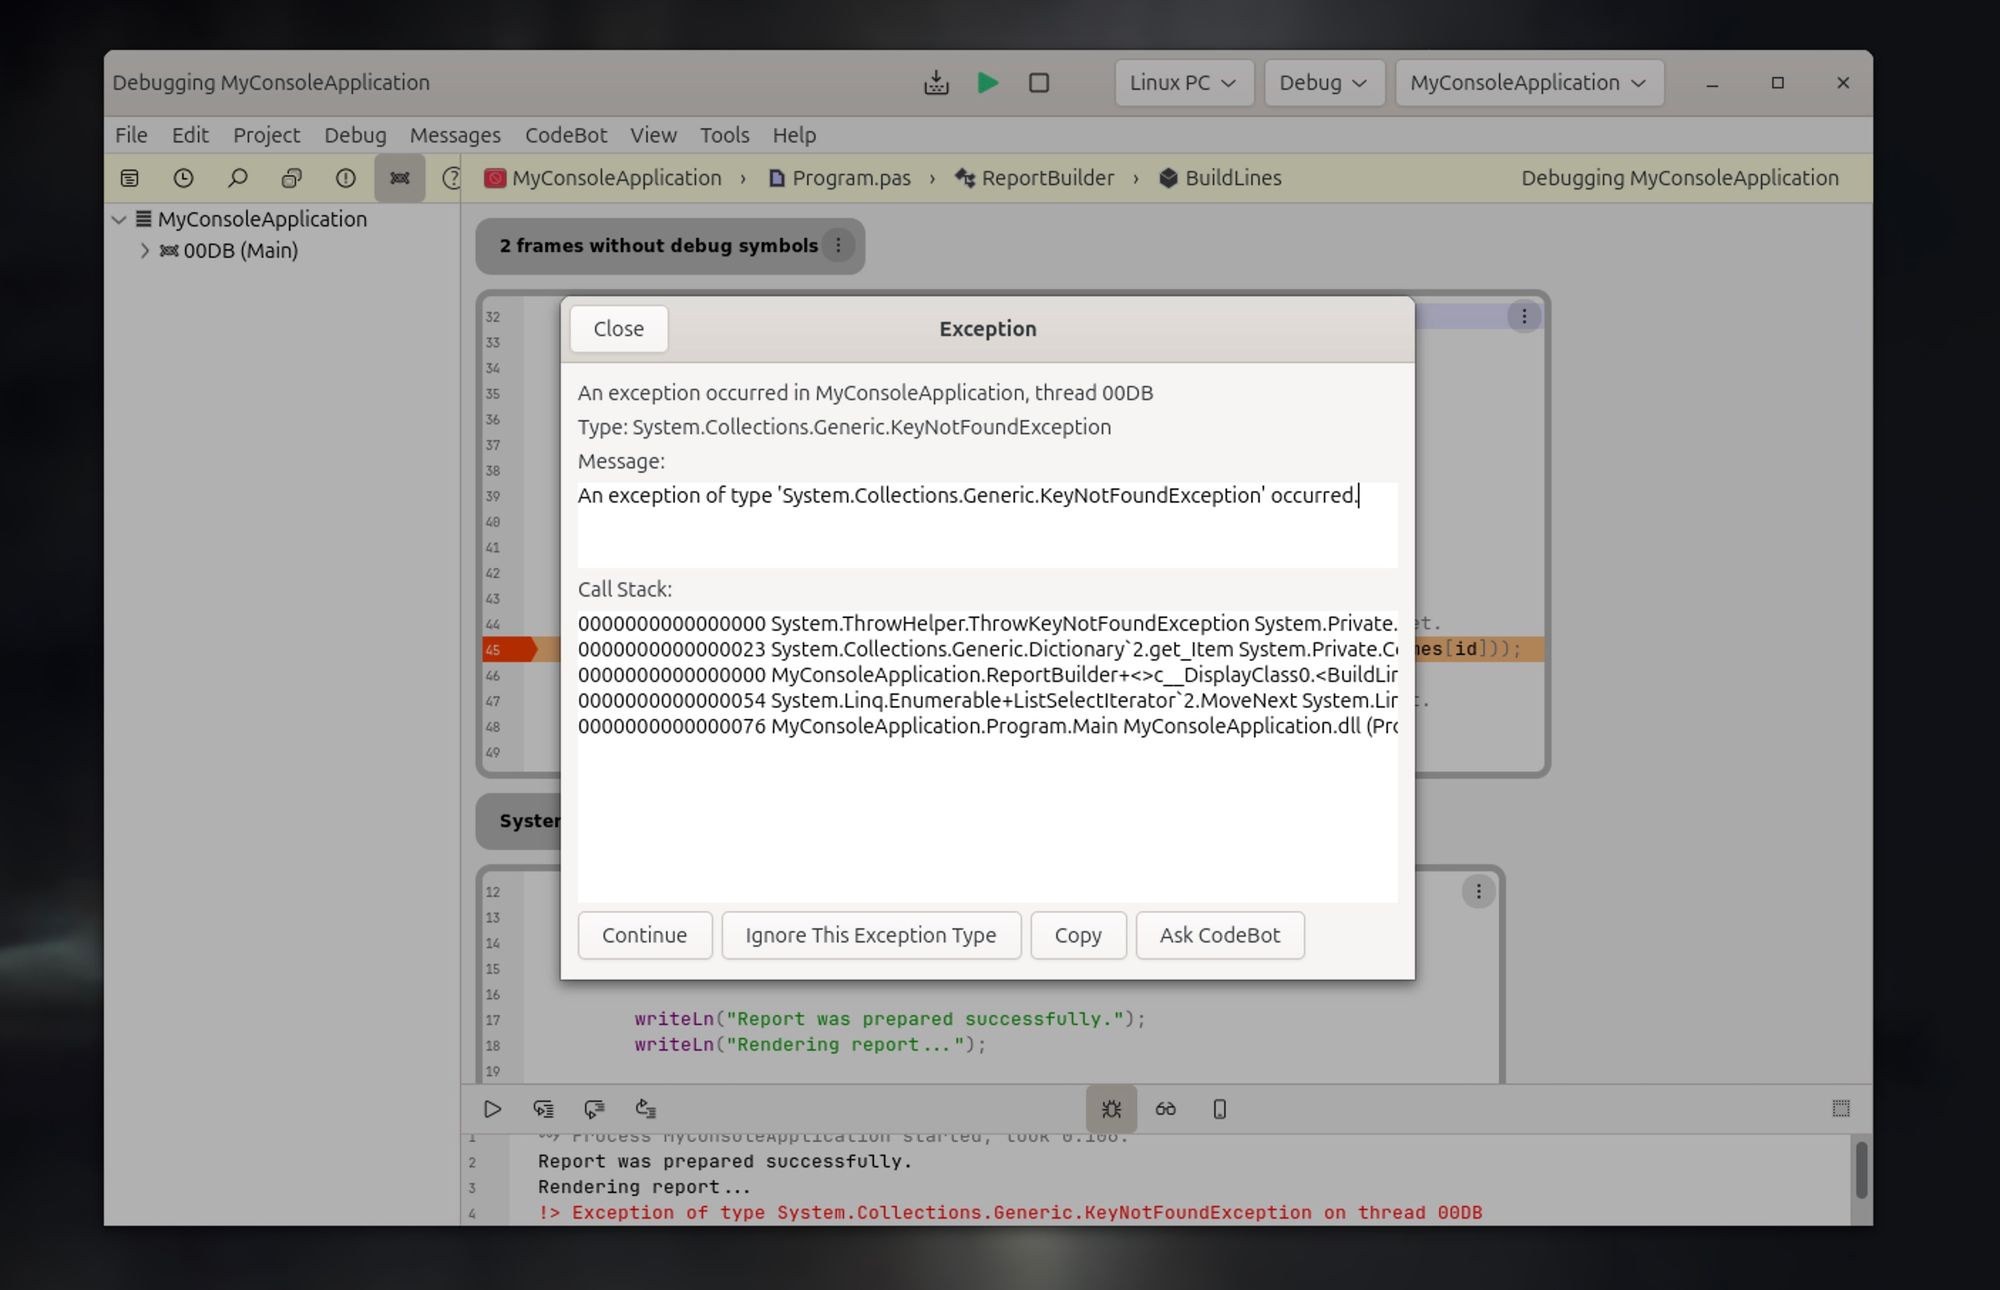Viewport: 2000px width, 1290px height.
Task: Open the Debug configuration dropdown
Action: click(1324, 83)
